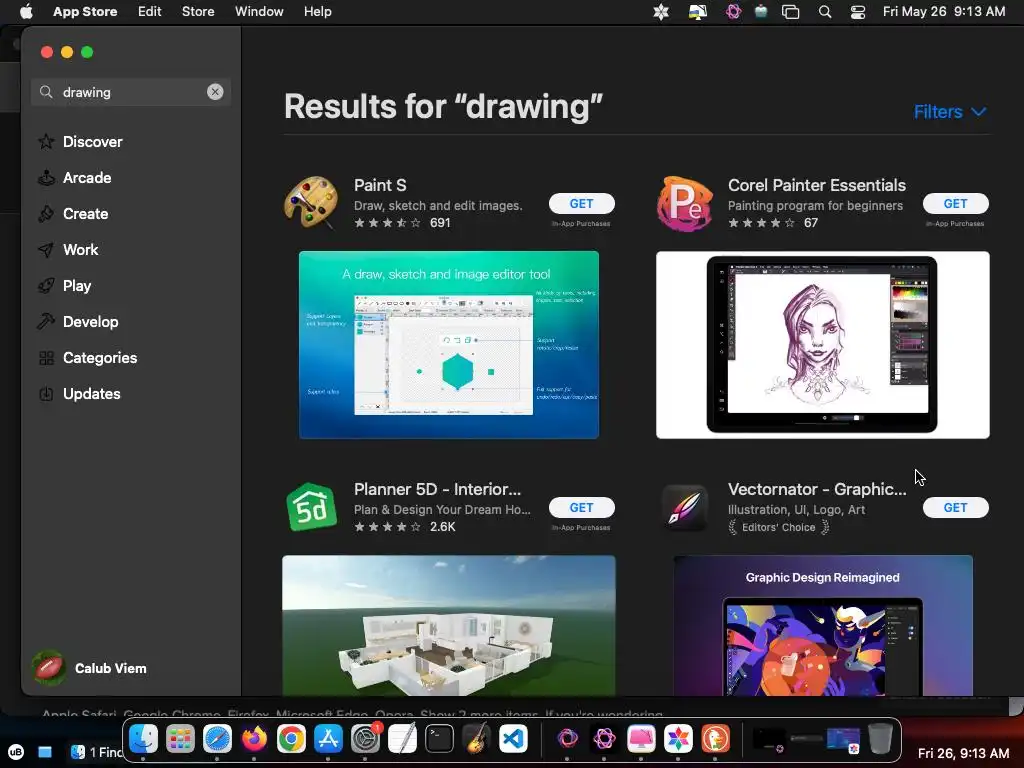View Graphic Design Reimagined preview image
The image size is (1024, 768).
(822, 625)
